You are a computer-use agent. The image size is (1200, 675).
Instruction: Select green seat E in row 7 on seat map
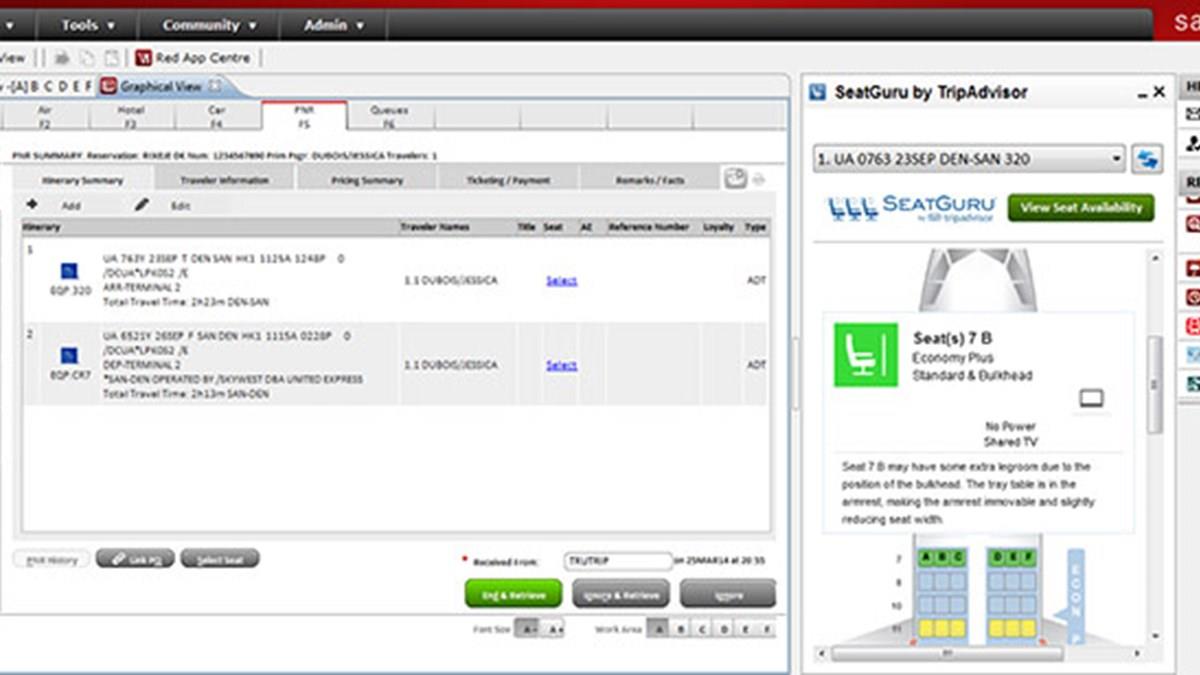[x=1012, y=557]
